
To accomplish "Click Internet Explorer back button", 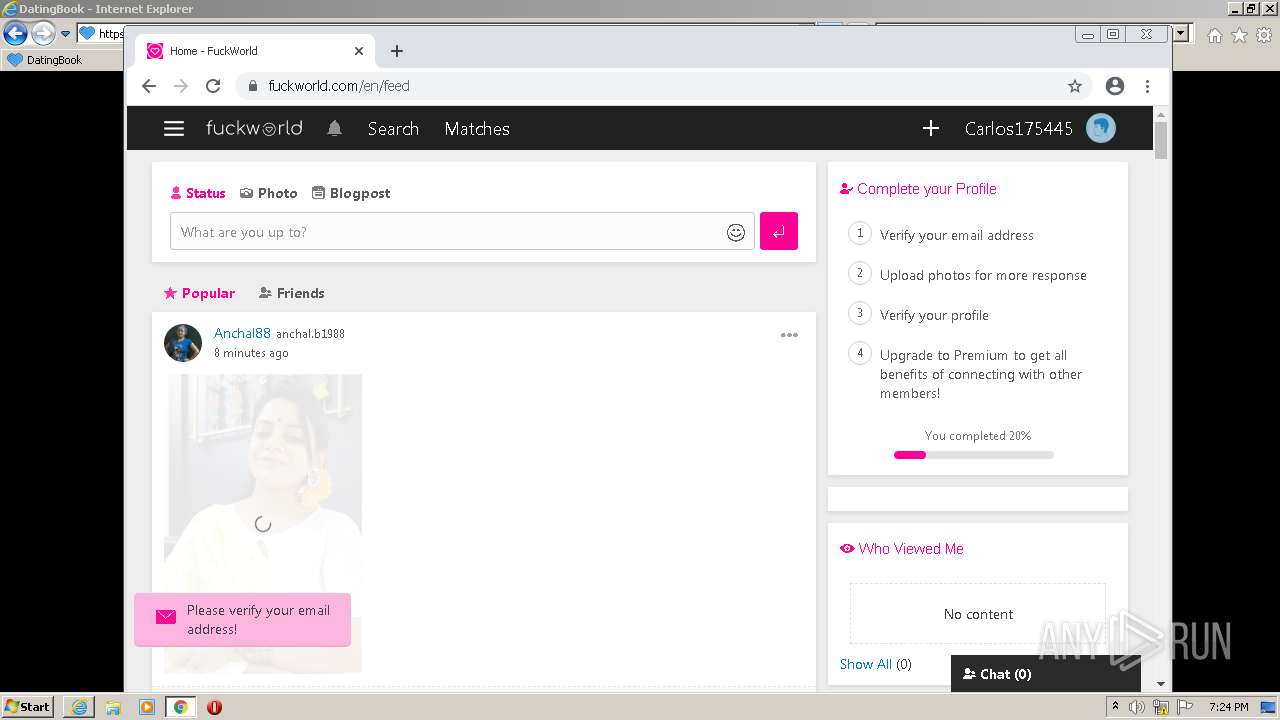I will pyautogui.click(x=15, y=33).
